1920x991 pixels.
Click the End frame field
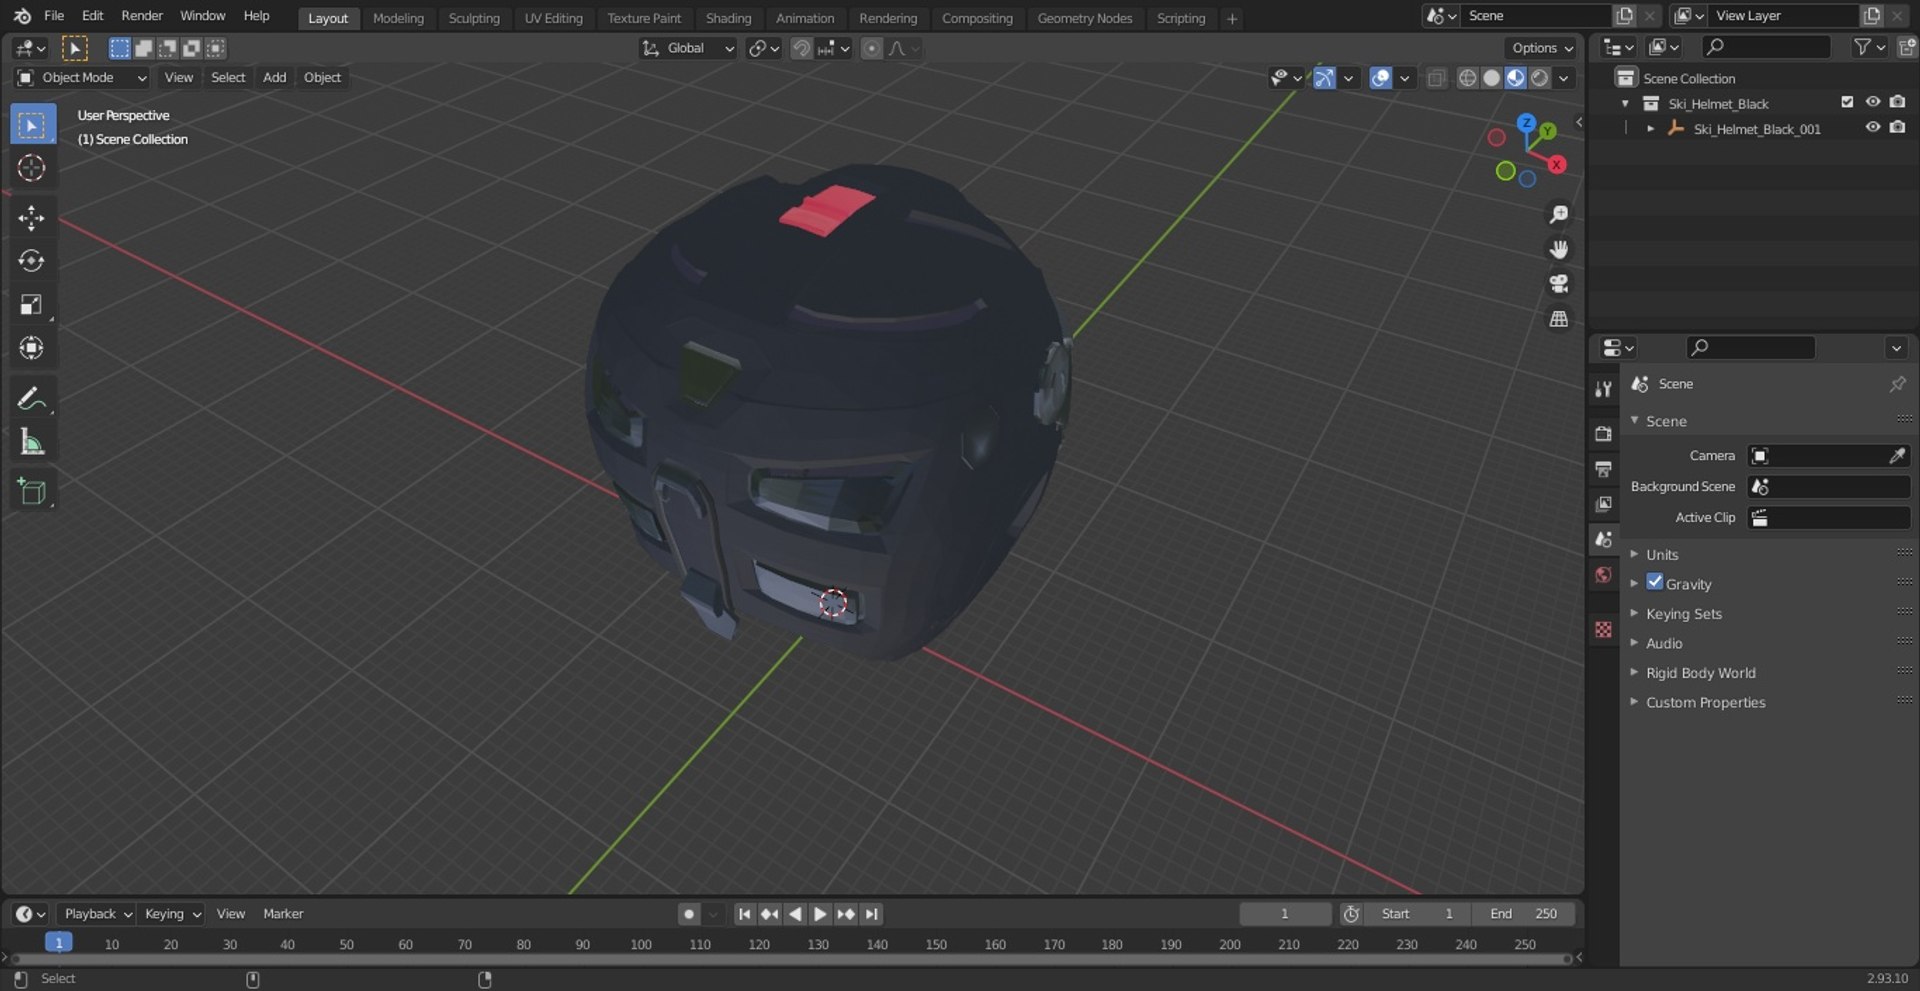click(1525, 914)
